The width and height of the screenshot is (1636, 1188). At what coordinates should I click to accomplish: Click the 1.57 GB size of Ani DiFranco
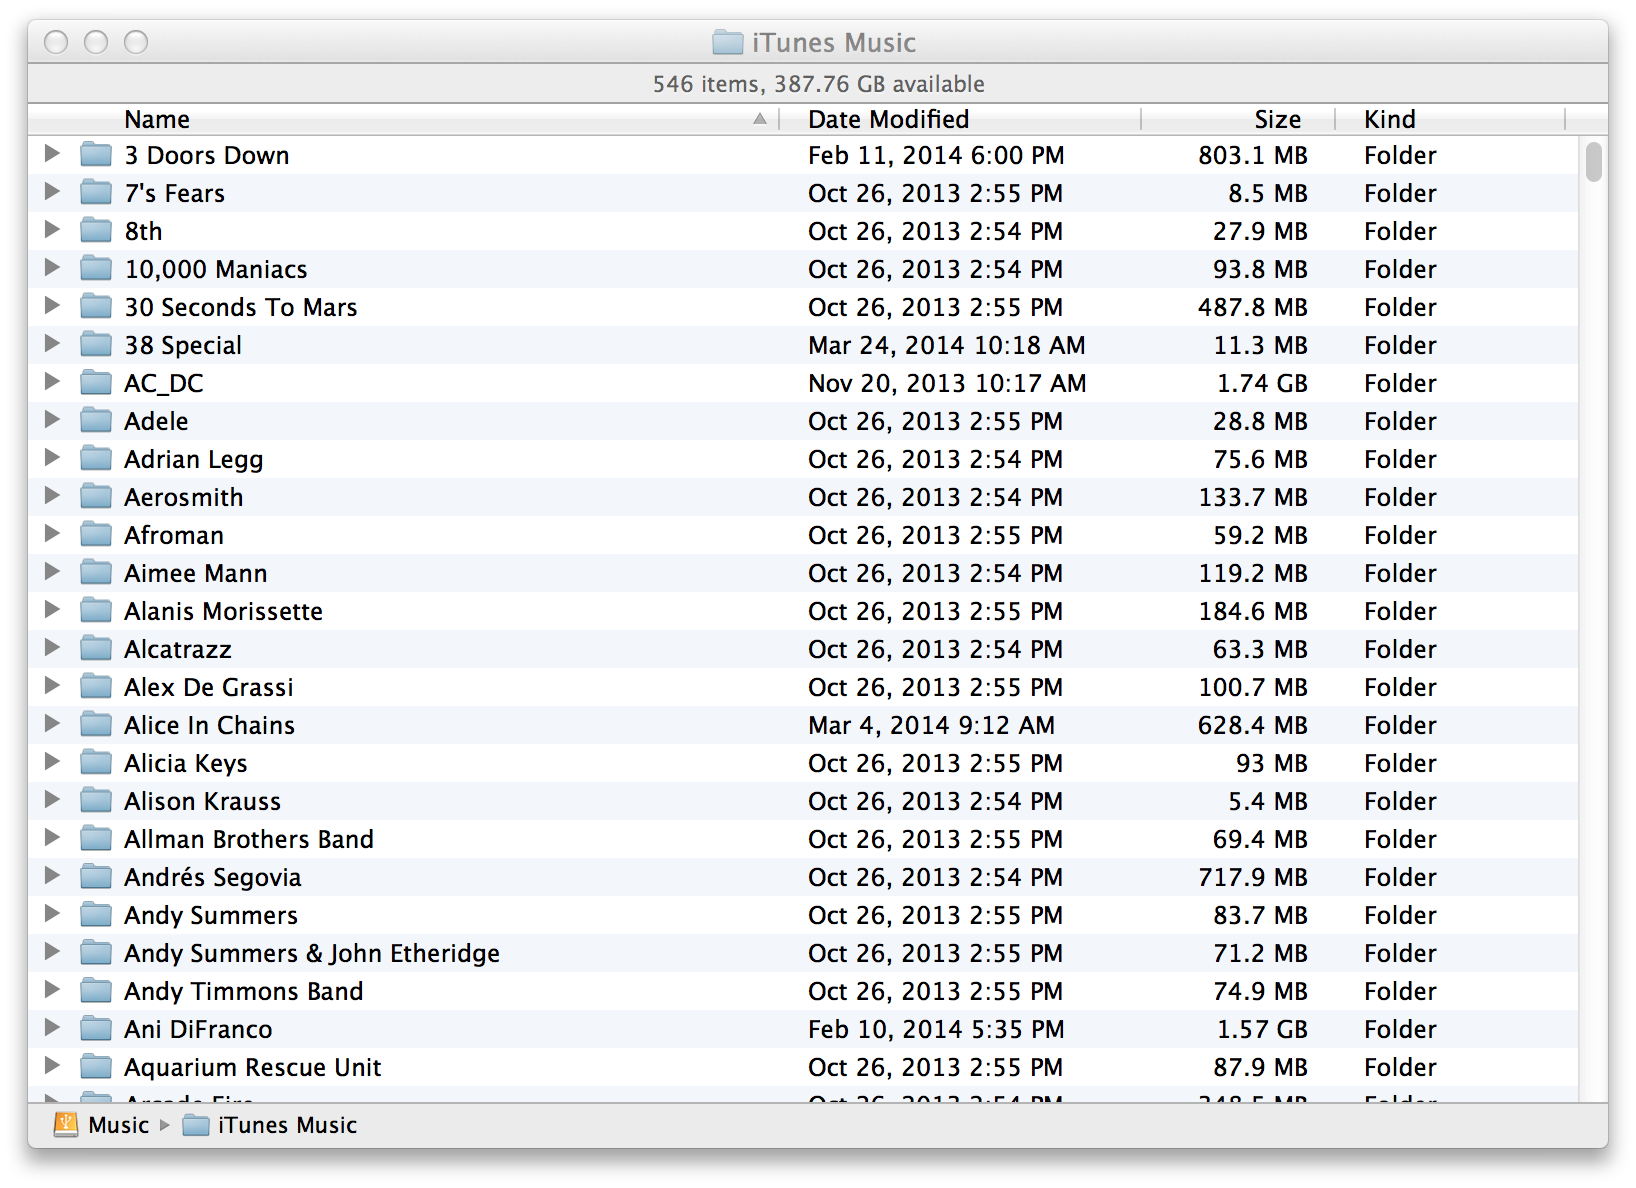pyautogui.click(x=1262, y=1029)
